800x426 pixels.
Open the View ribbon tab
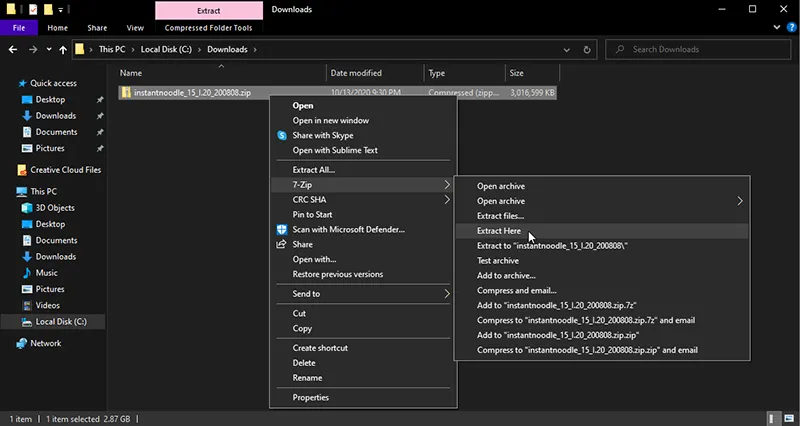135,28
